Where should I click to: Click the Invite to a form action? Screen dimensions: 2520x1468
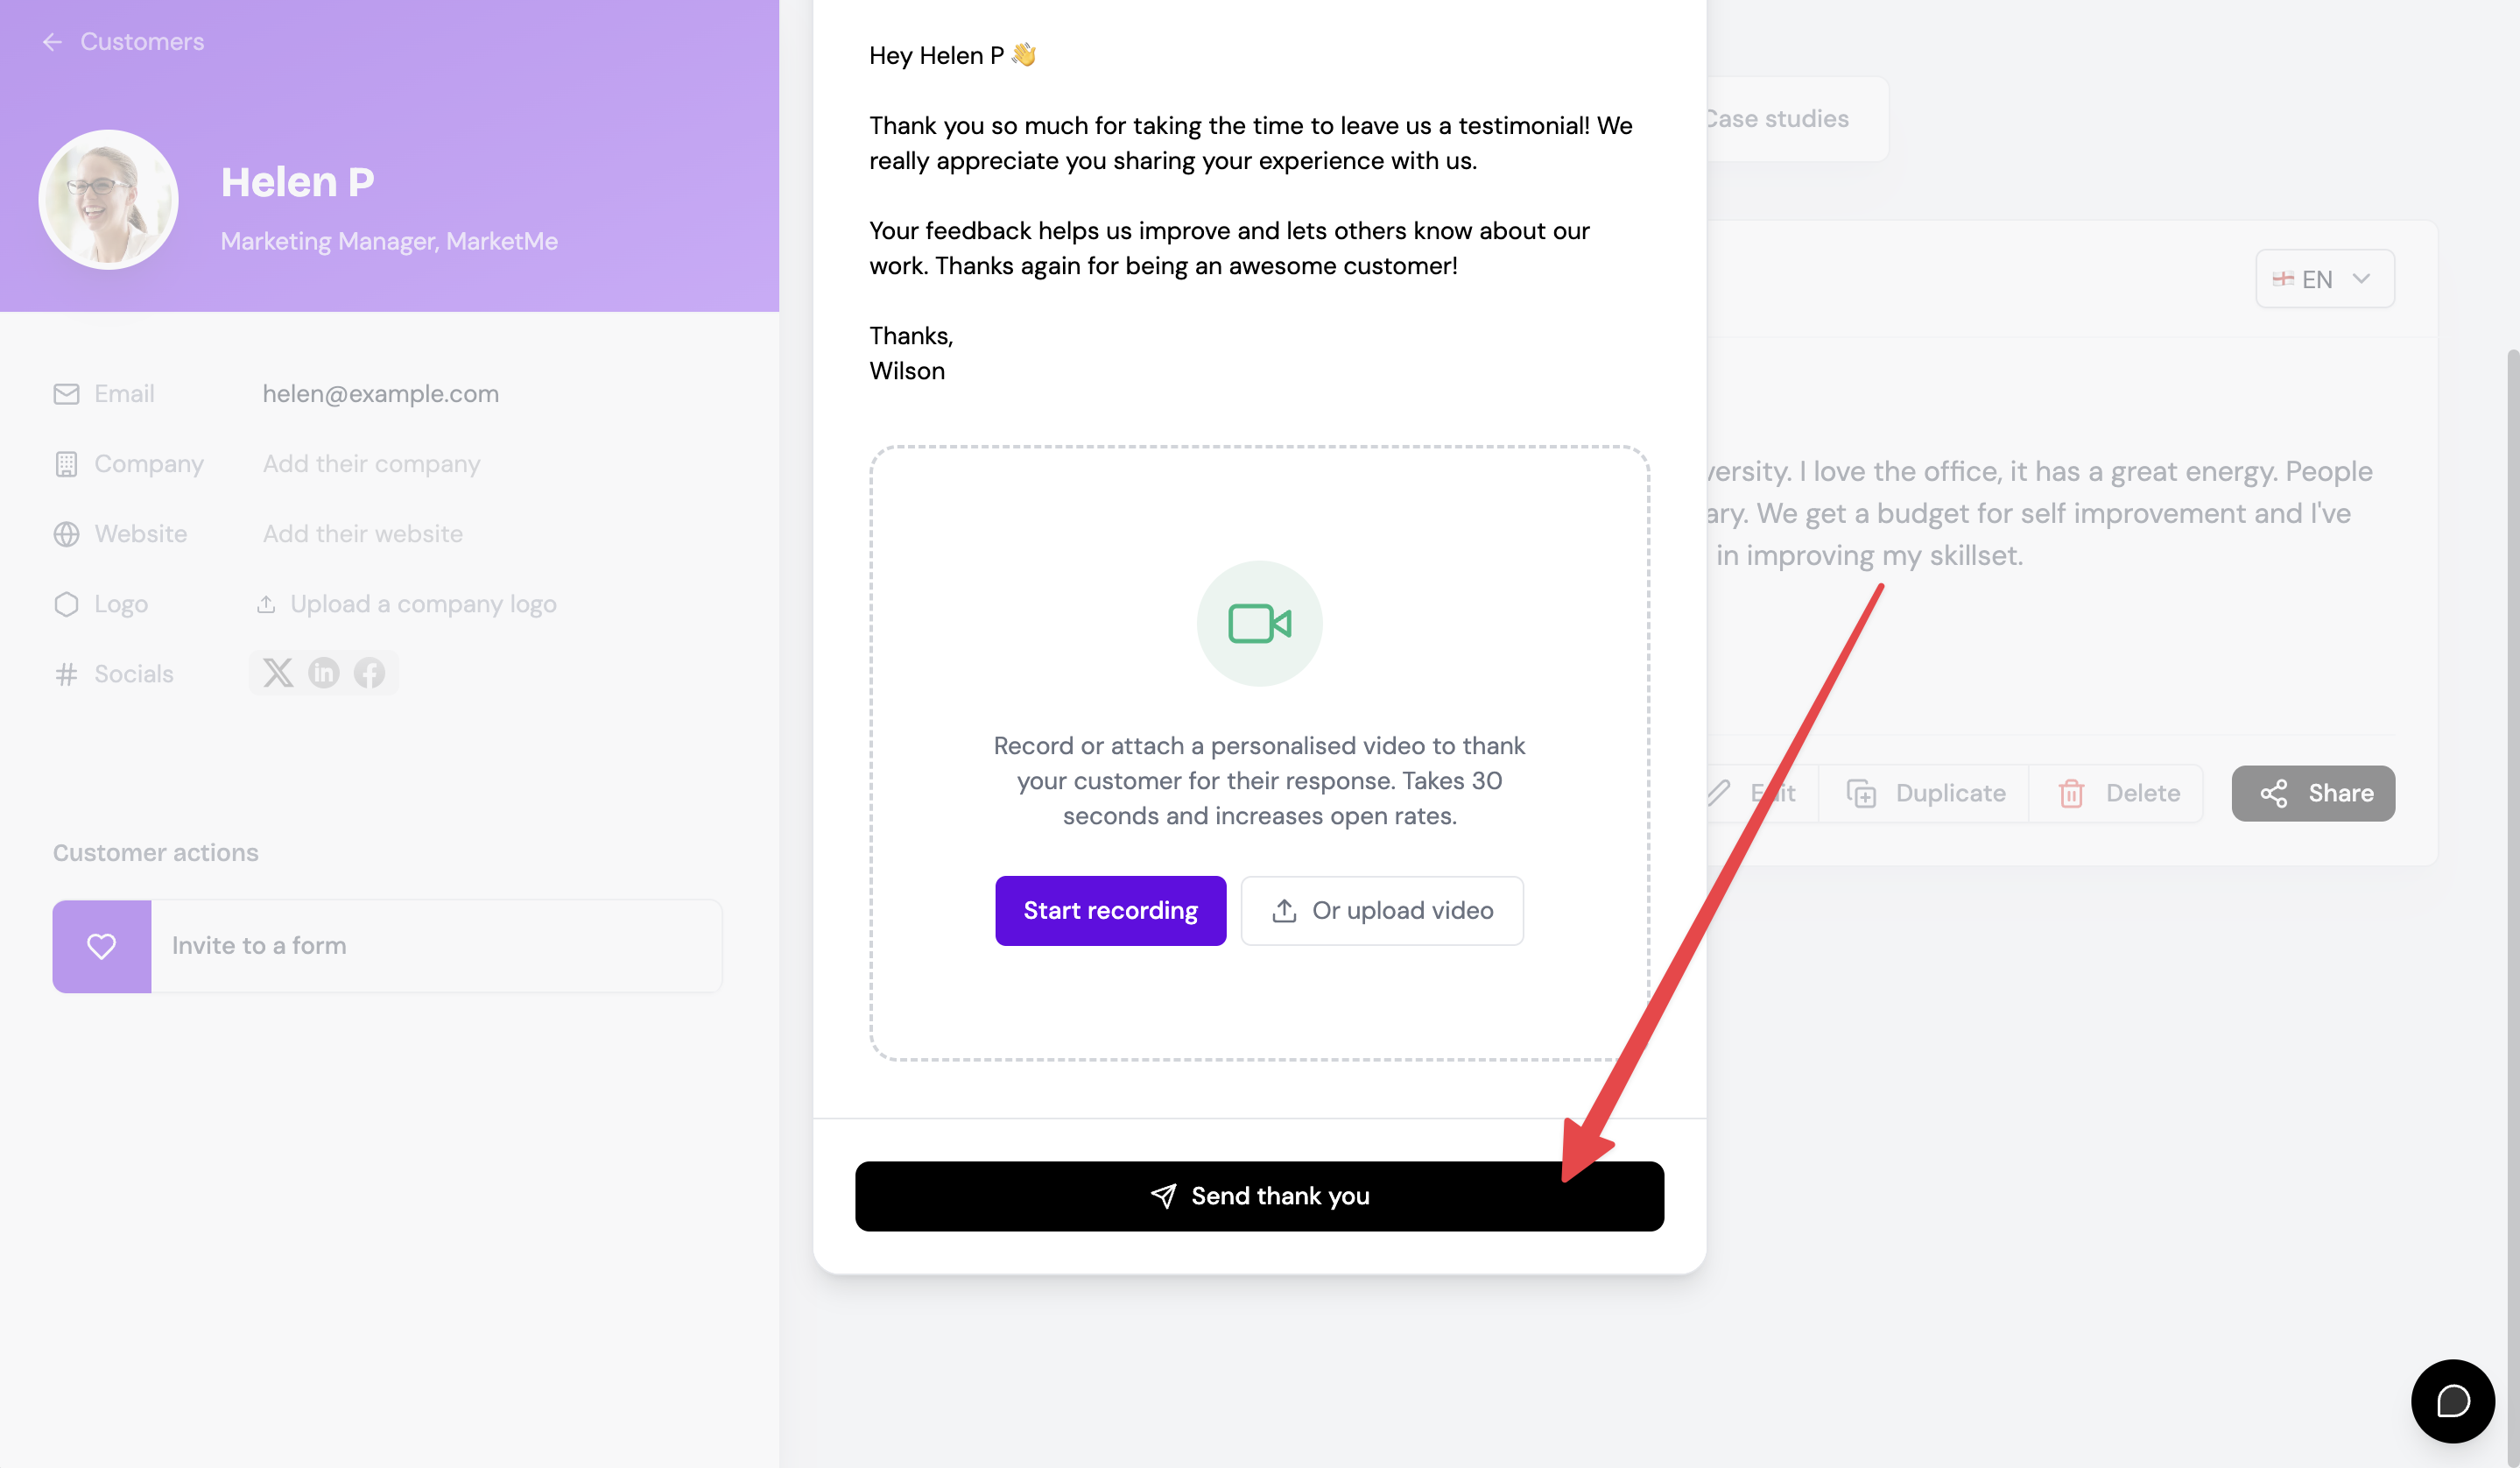387,946
